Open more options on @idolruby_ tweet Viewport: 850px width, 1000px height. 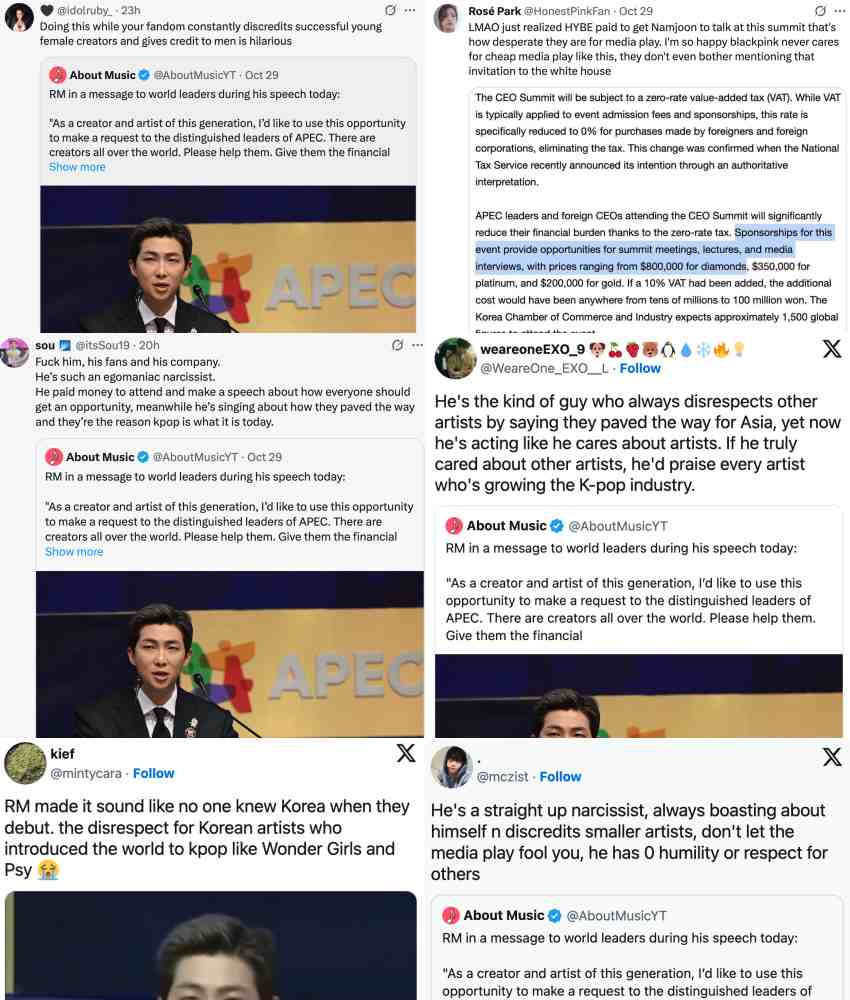[x=410, y=10]
